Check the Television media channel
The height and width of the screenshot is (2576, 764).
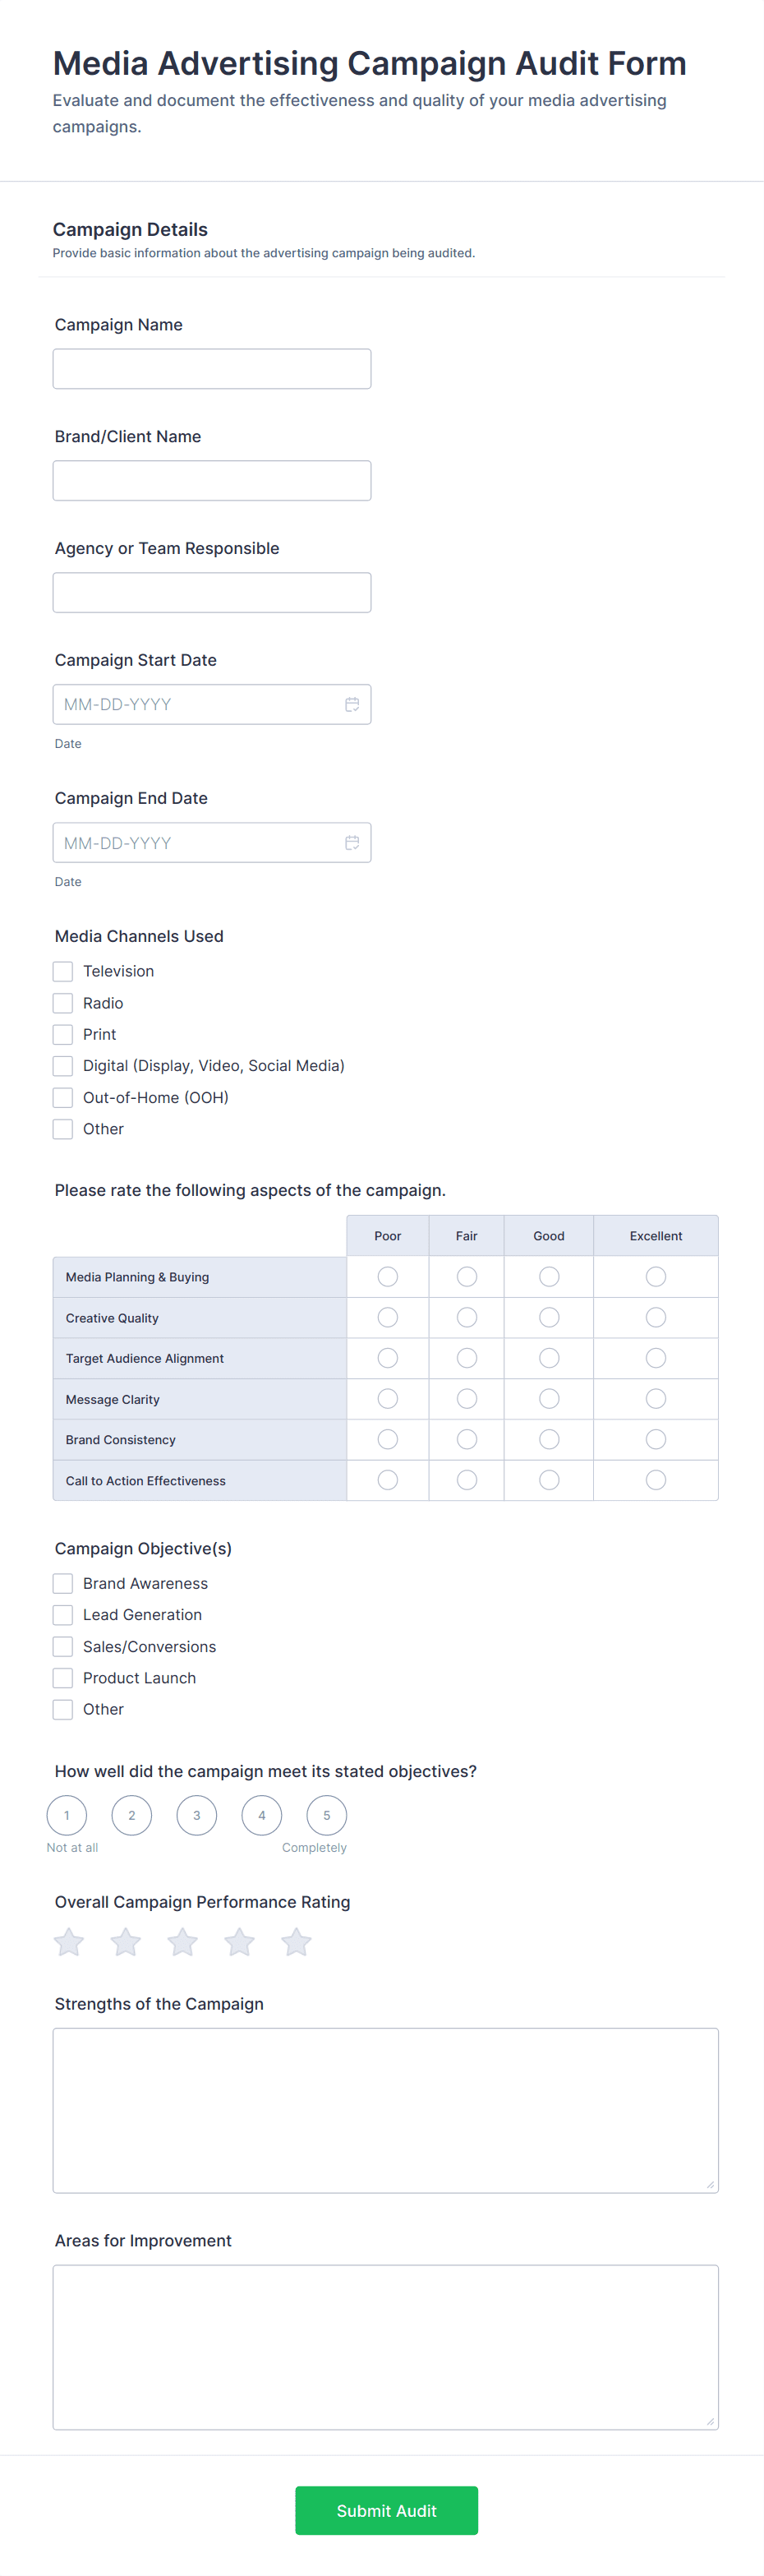tap(63, 971)
